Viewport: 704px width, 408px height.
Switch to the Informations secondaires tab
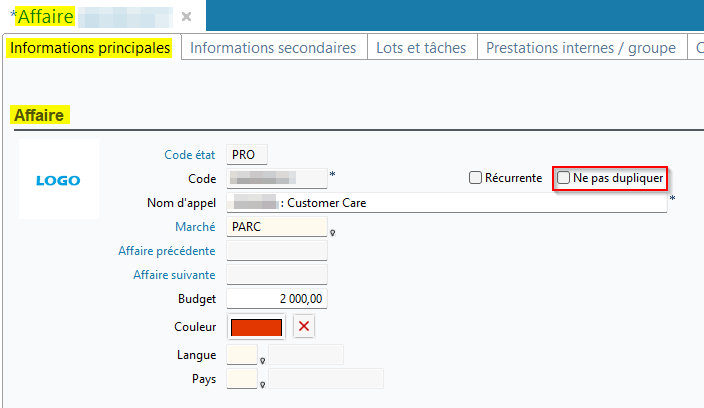coord(273,48)
